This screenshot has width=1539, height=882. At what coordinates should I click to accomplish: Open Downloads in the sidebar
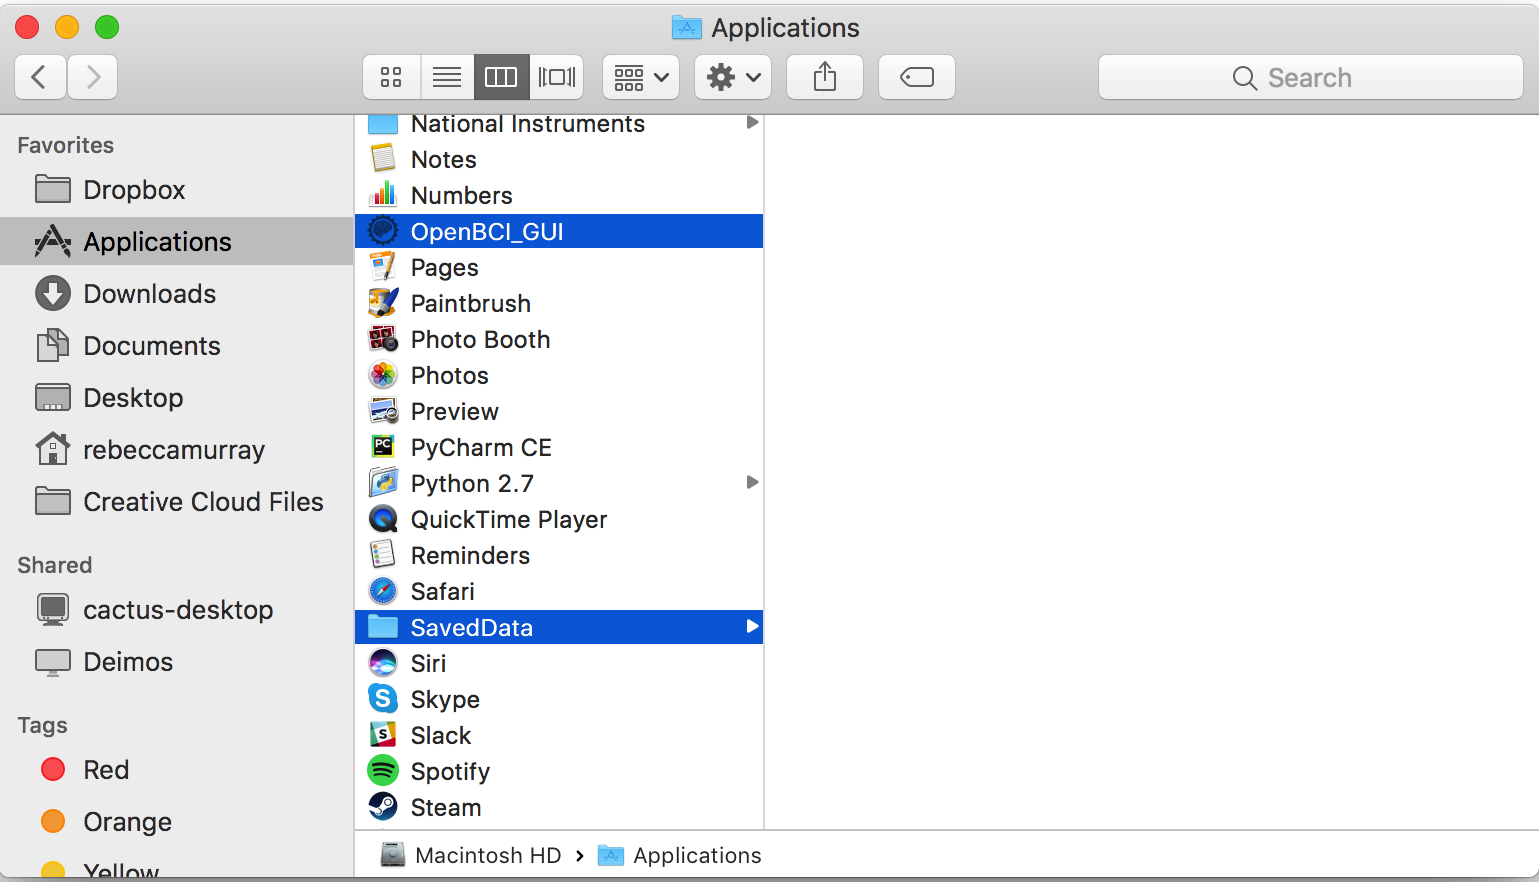click(x=177, y=293)
